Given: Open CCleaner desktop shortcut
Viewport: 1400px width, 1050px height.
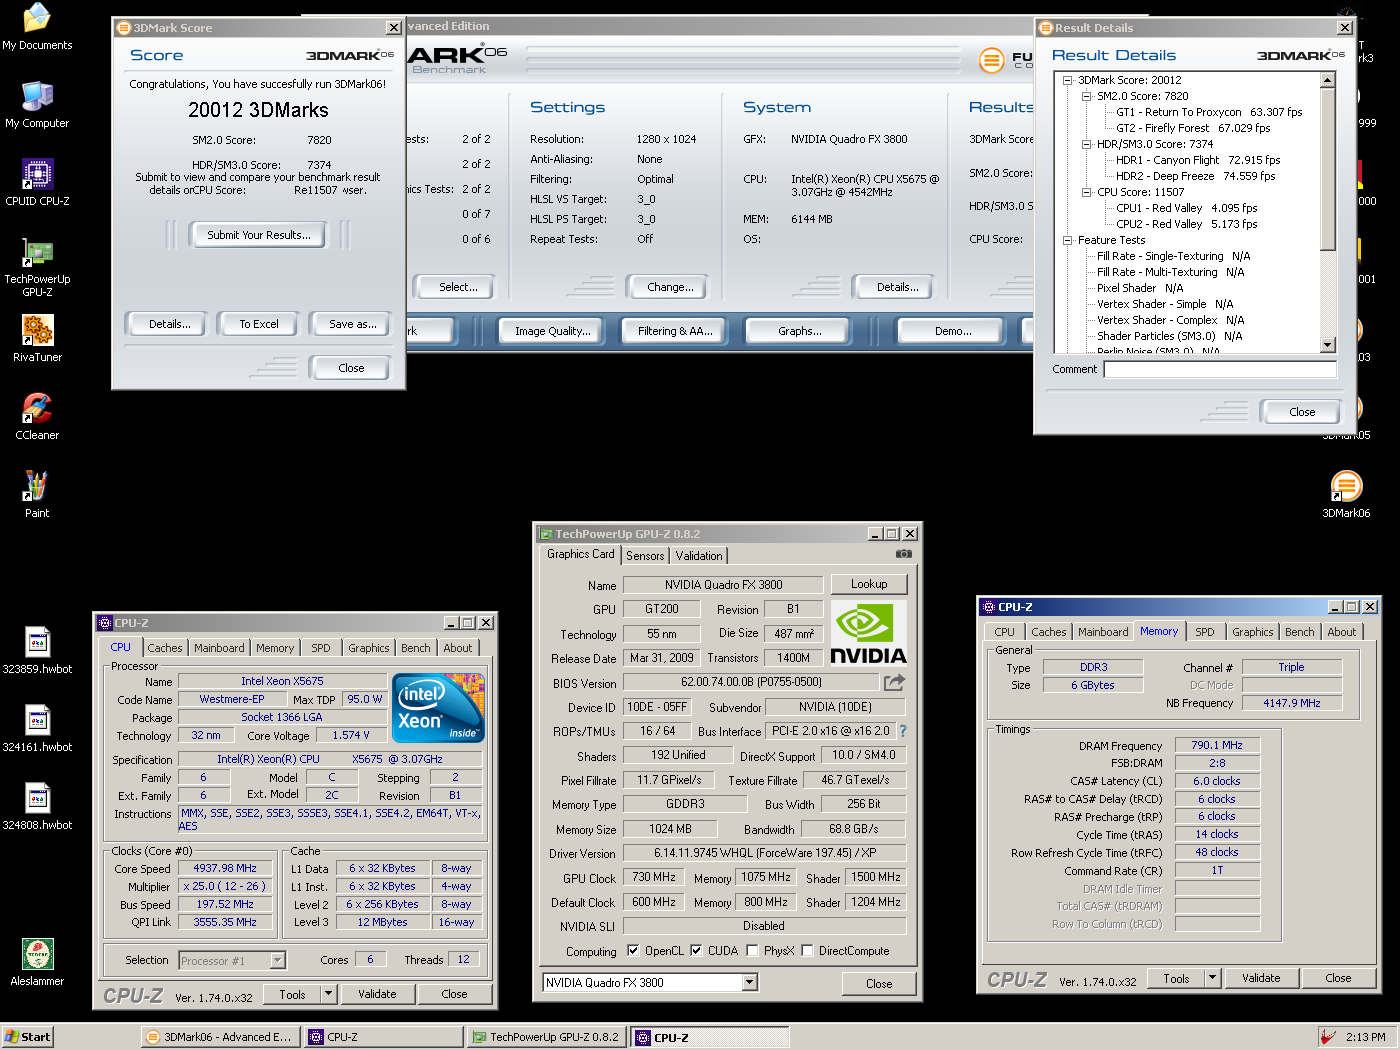Looking at the screenshot, I should point(37,416).
